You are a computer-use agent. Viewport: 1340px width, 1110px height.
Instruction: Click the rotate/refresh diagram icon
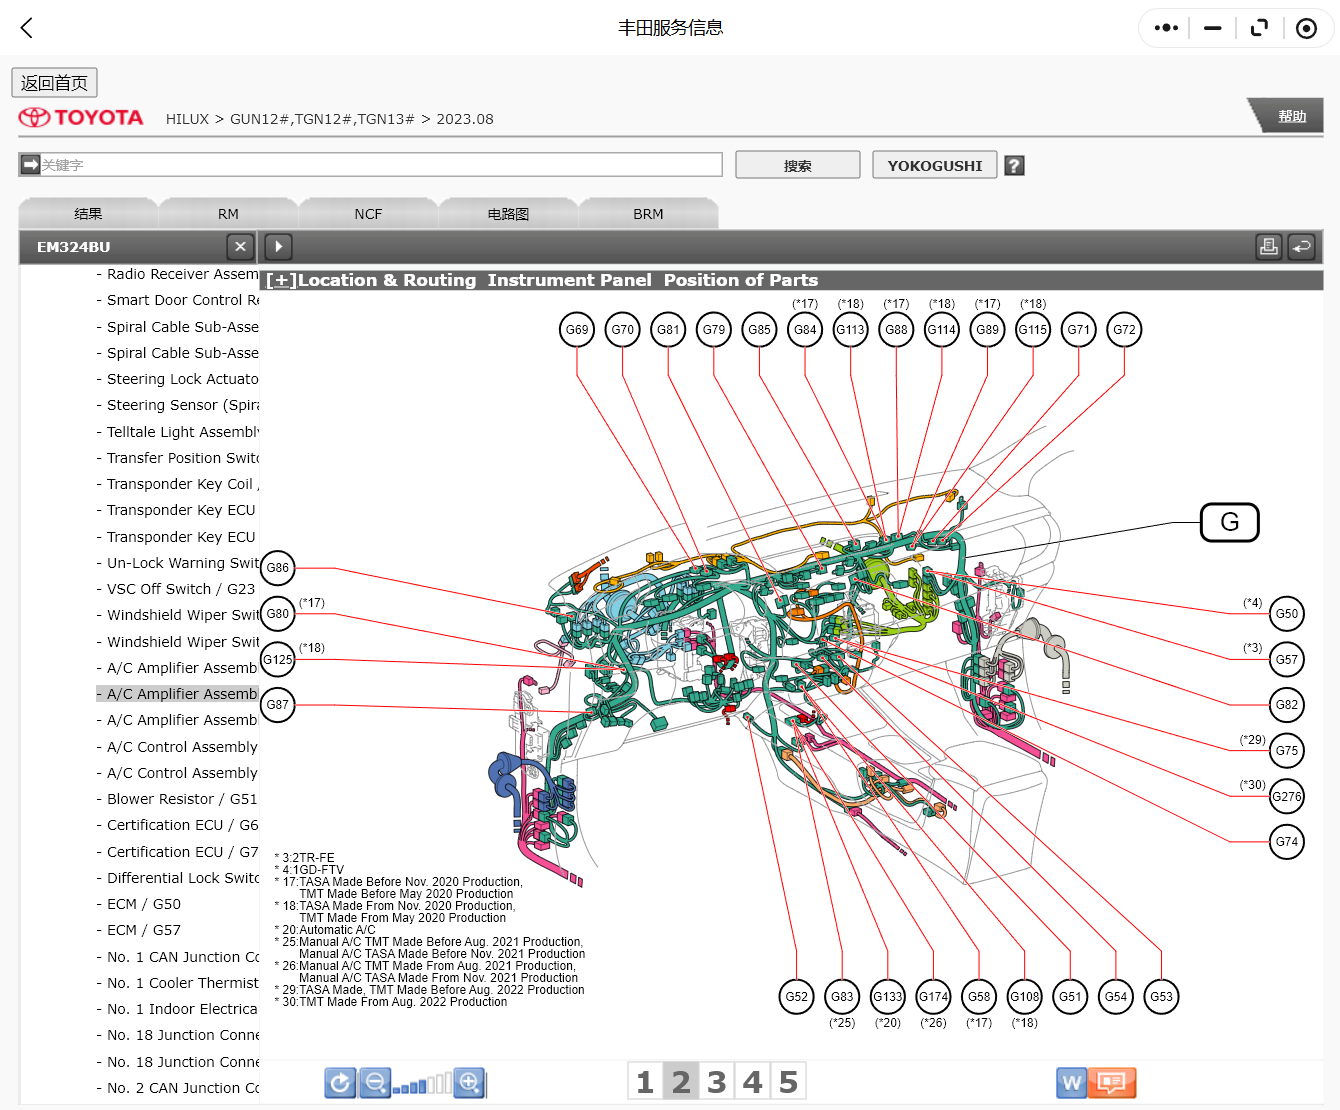click(340, 1083)
